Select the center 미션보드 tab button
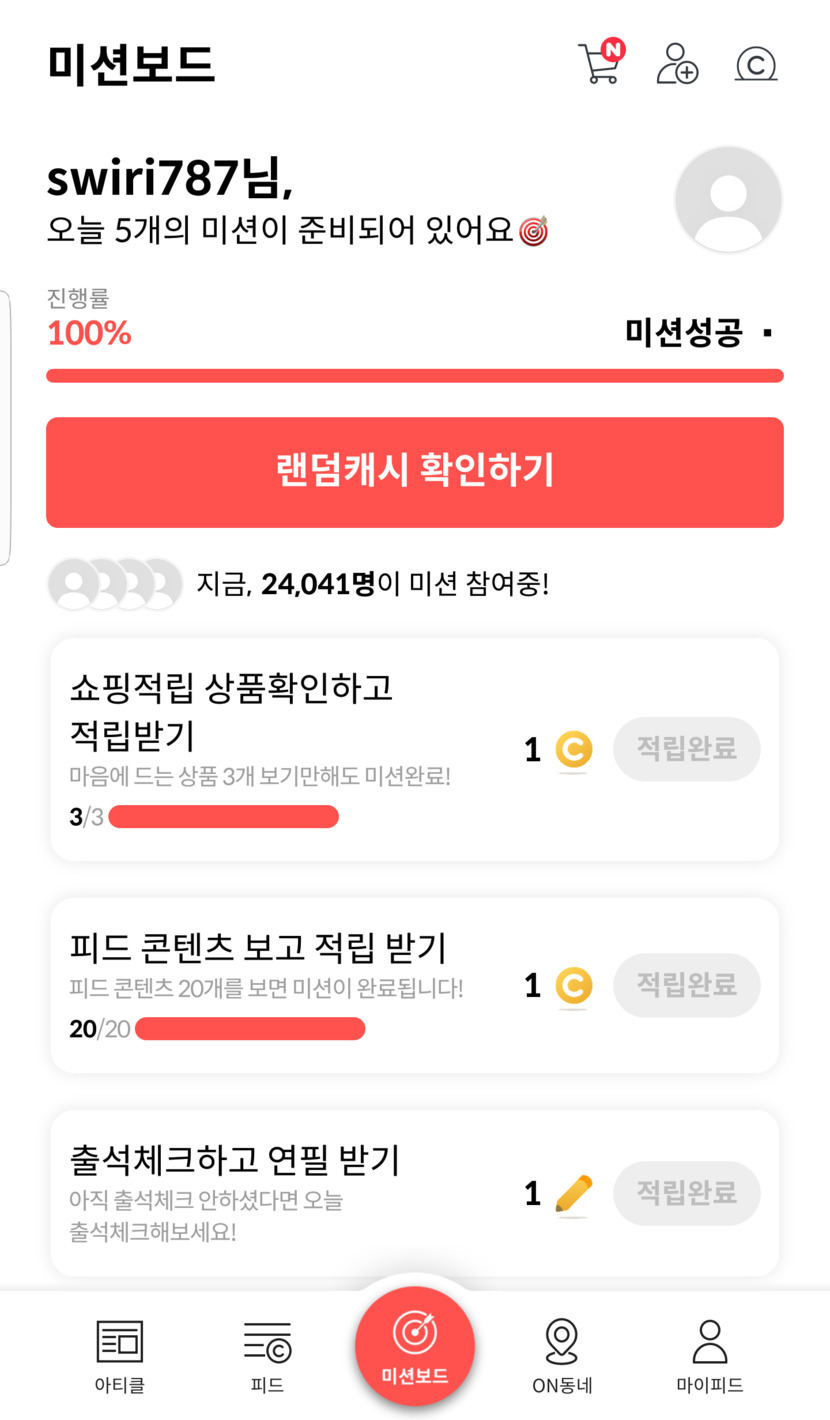 click(414, 1346)
